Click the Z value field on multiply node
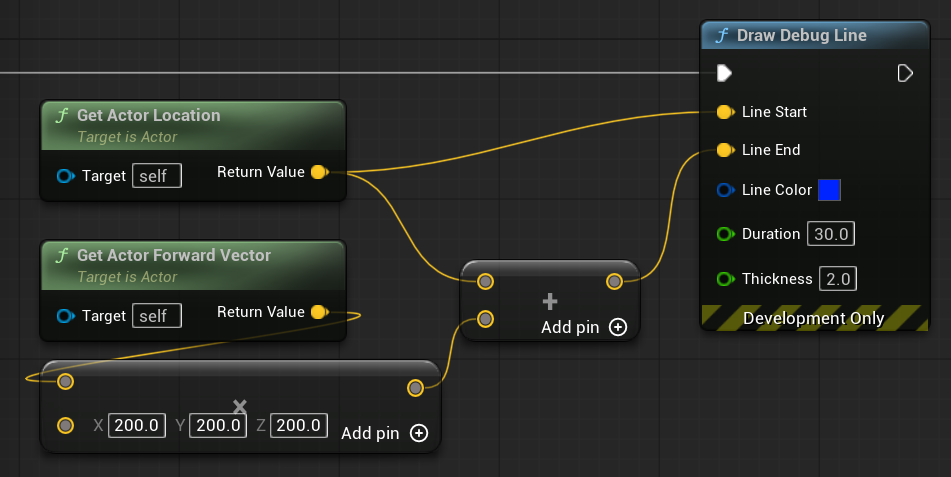This screenshot has height=477, width=951. (299, 425)
